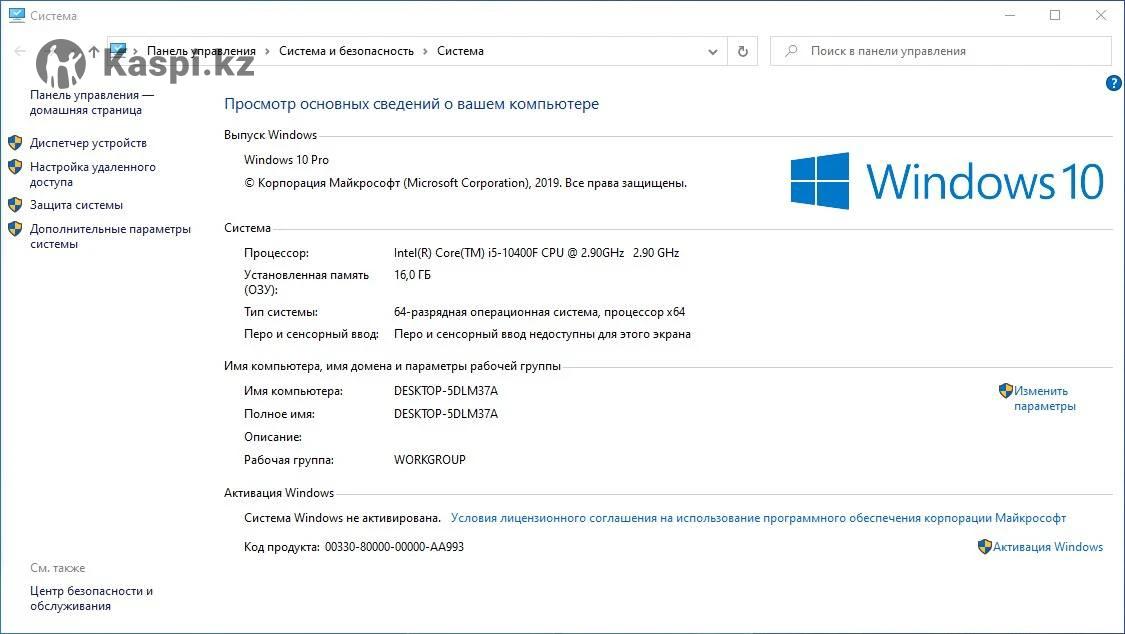Maximize the Система window

pos(1055,15)
